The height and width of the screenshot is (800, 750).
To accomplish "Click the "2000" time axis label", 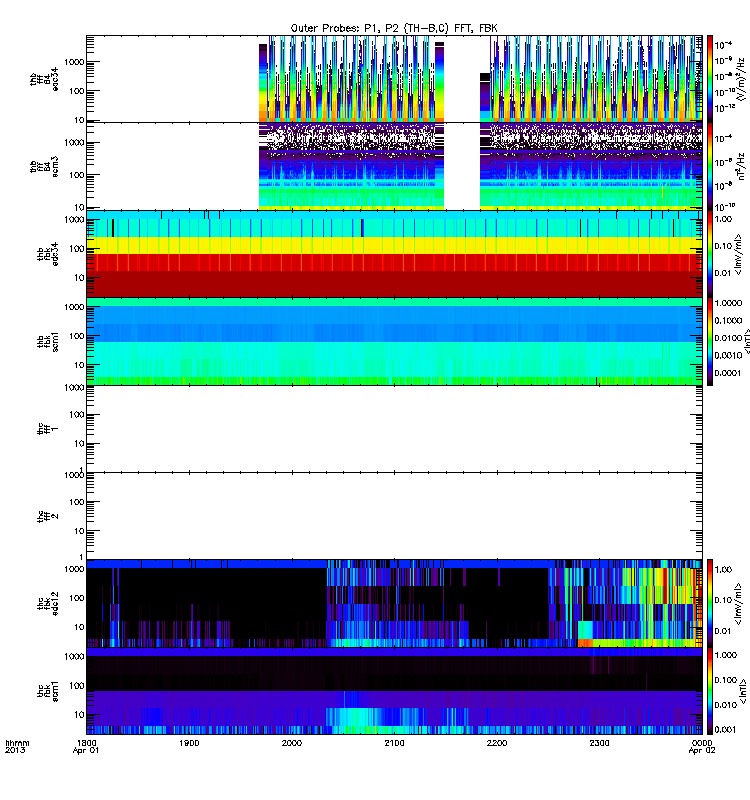I will [292, 743].
